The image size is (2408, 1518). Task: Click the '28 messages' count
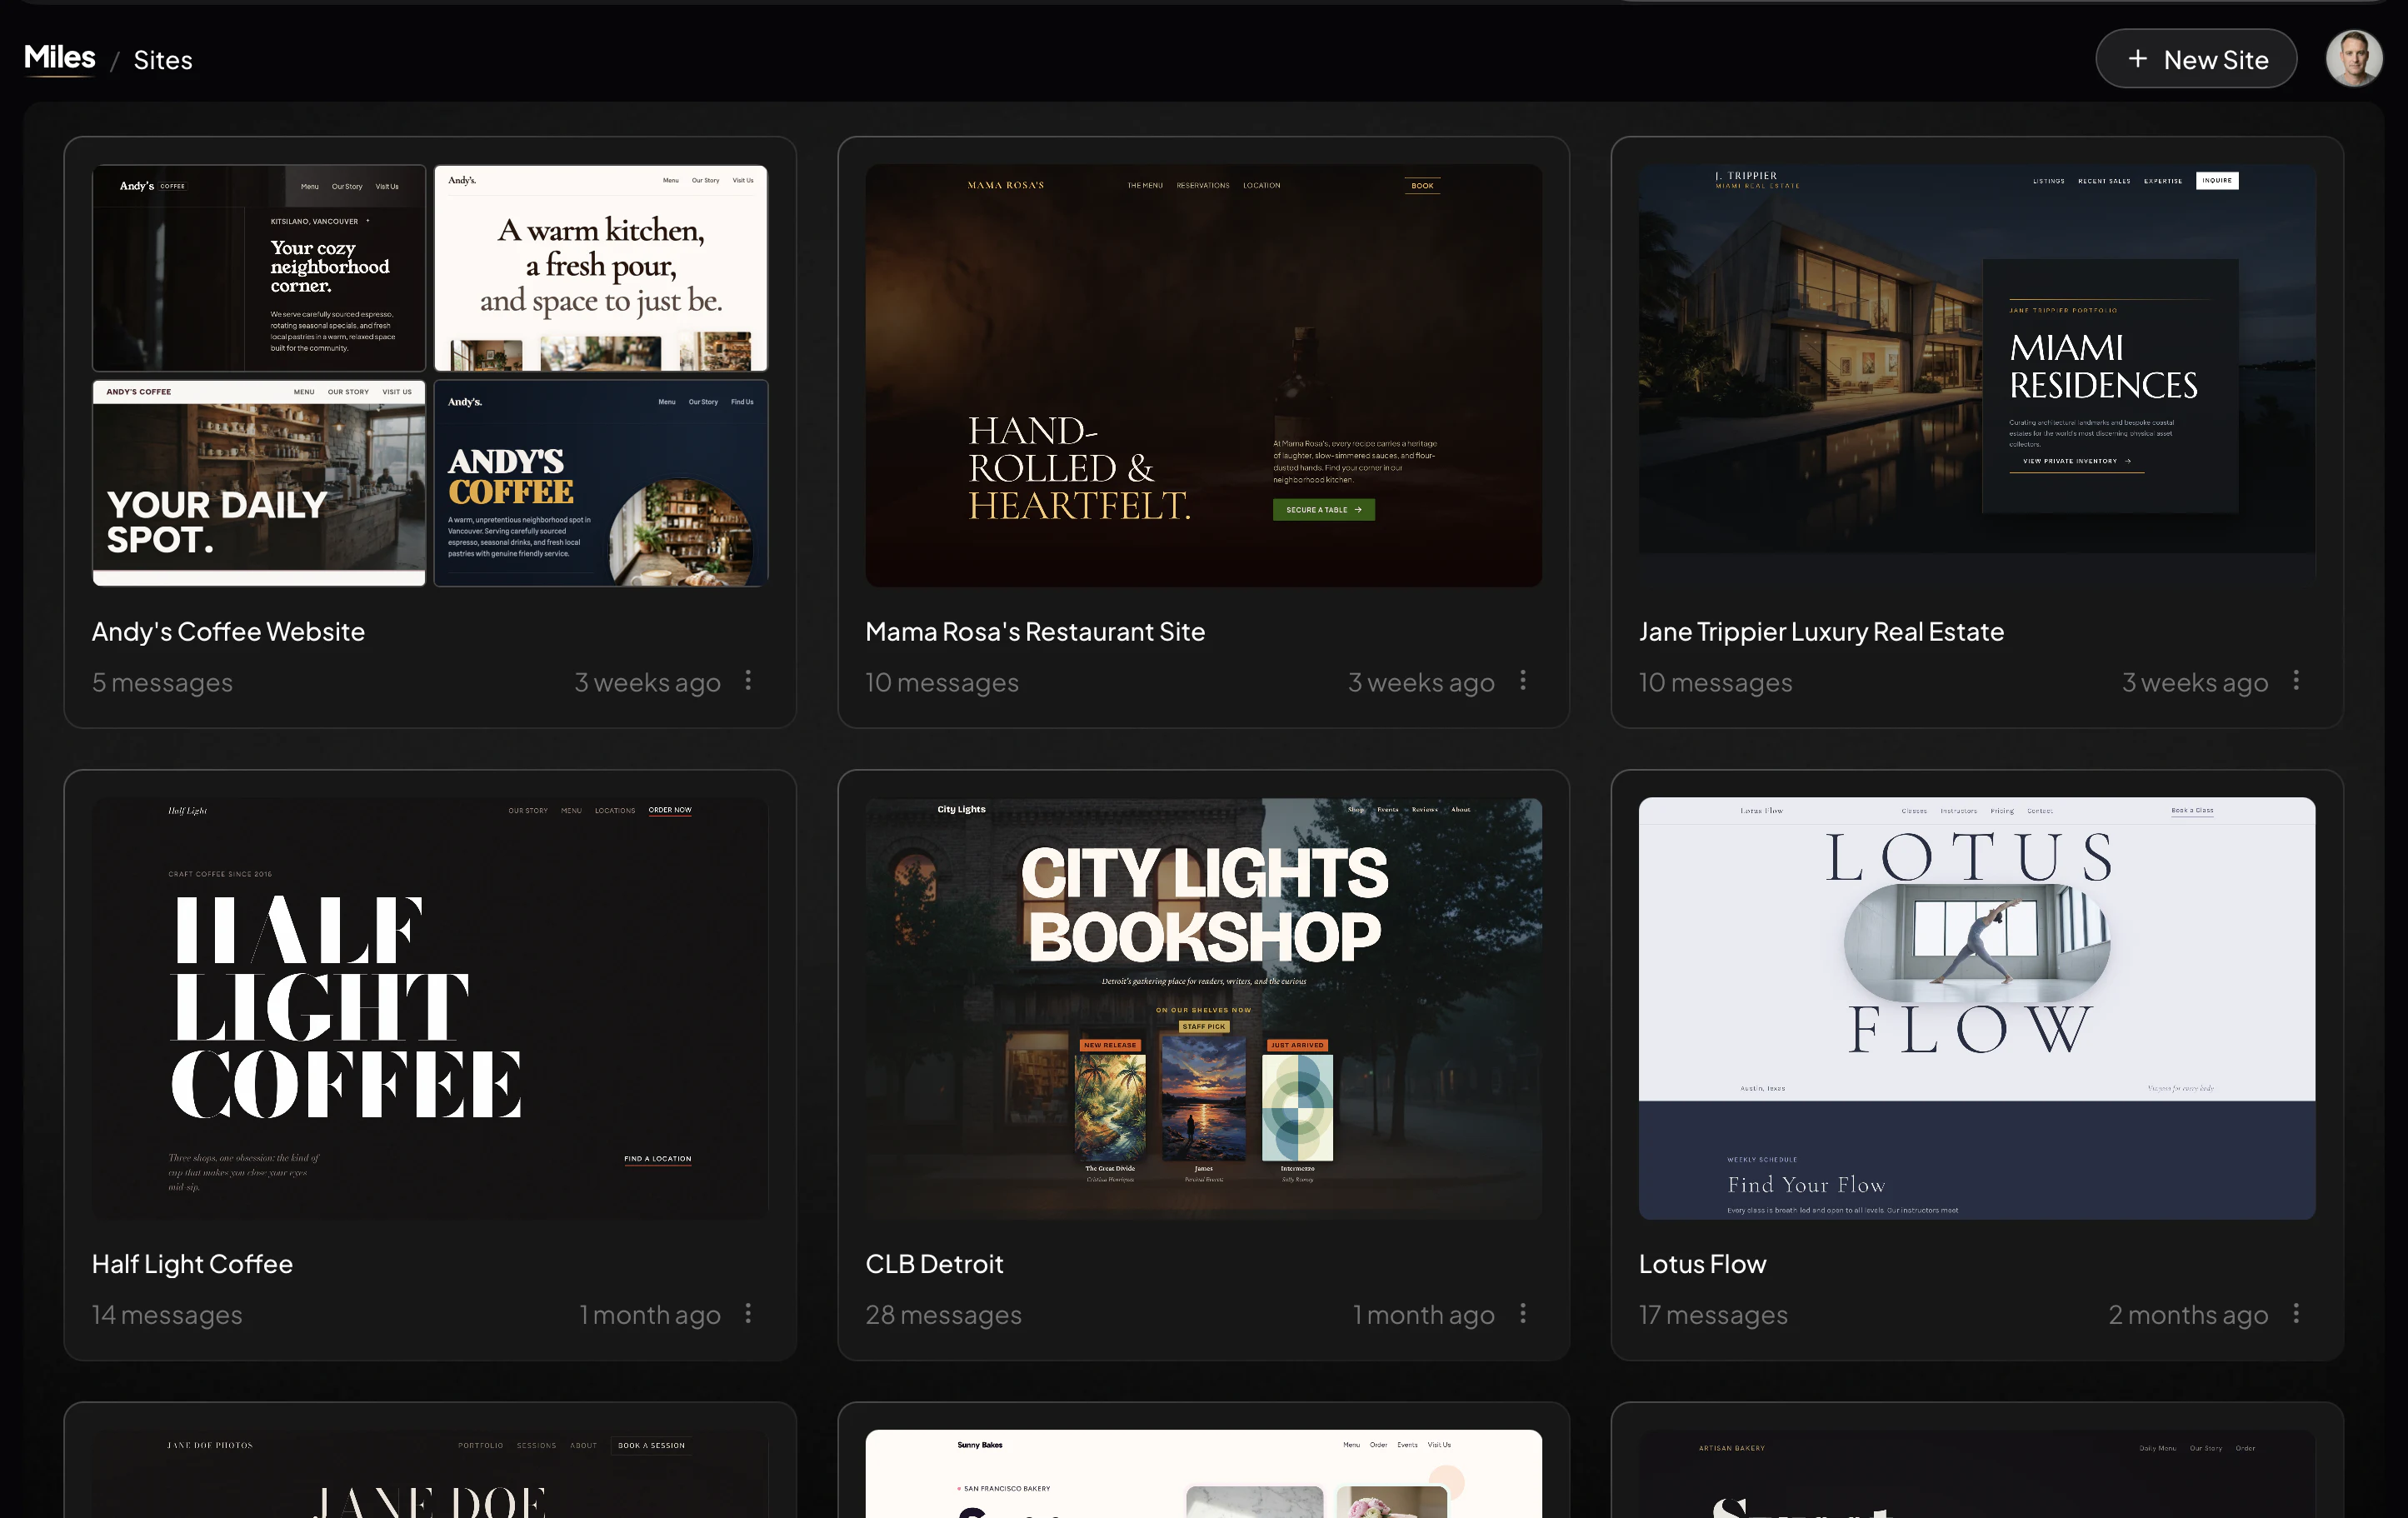(x=943, y=1315)
